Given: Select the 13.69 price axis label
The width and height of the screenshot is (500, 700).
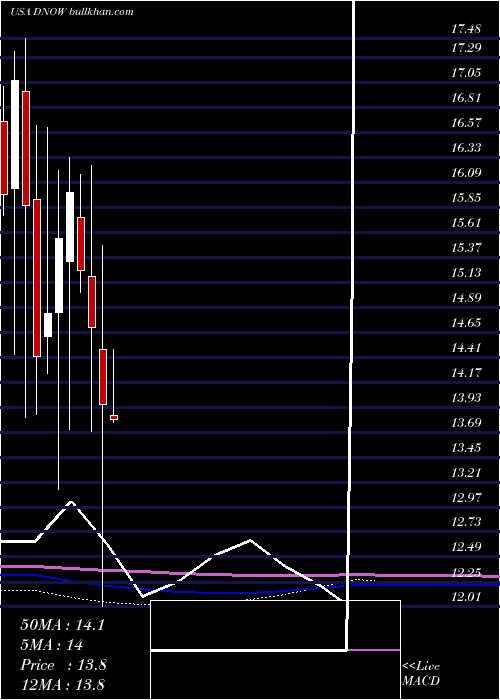Looking at the screenshot, I should 466,422.
